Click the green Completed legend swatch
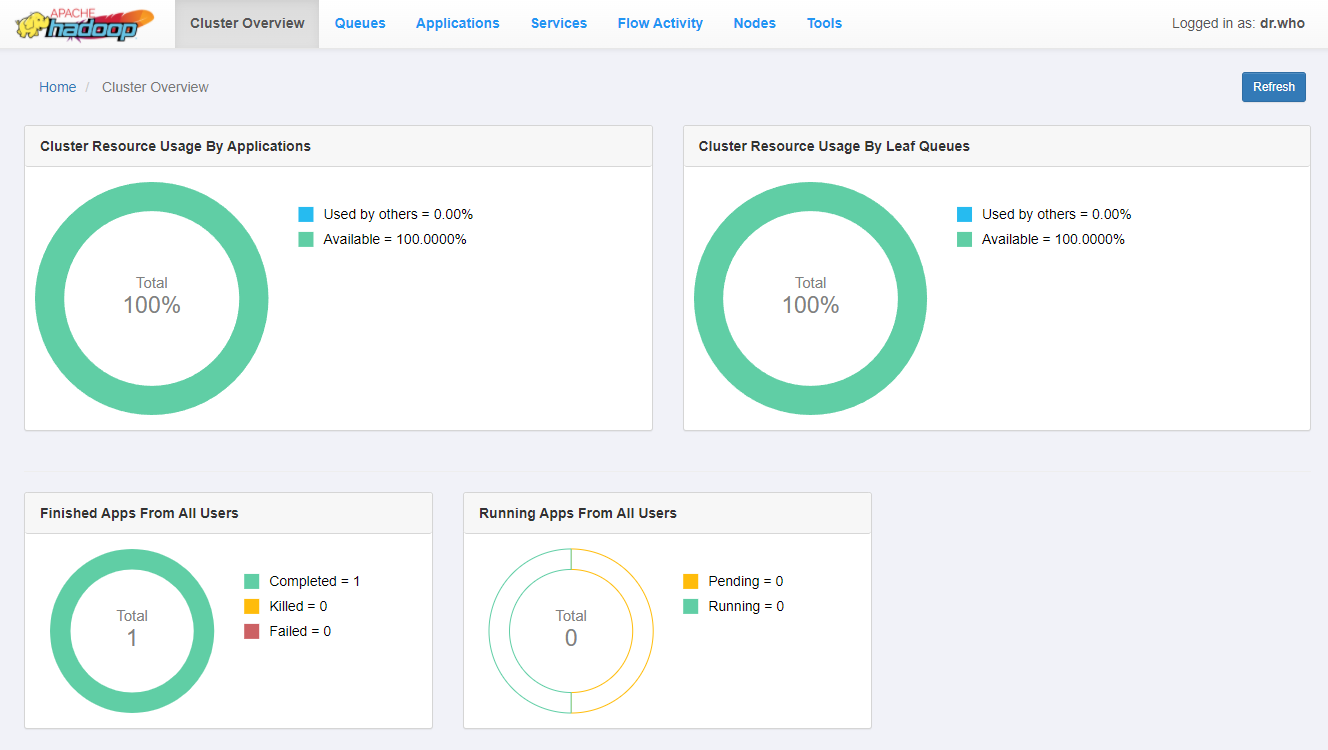 click(252, 581)
